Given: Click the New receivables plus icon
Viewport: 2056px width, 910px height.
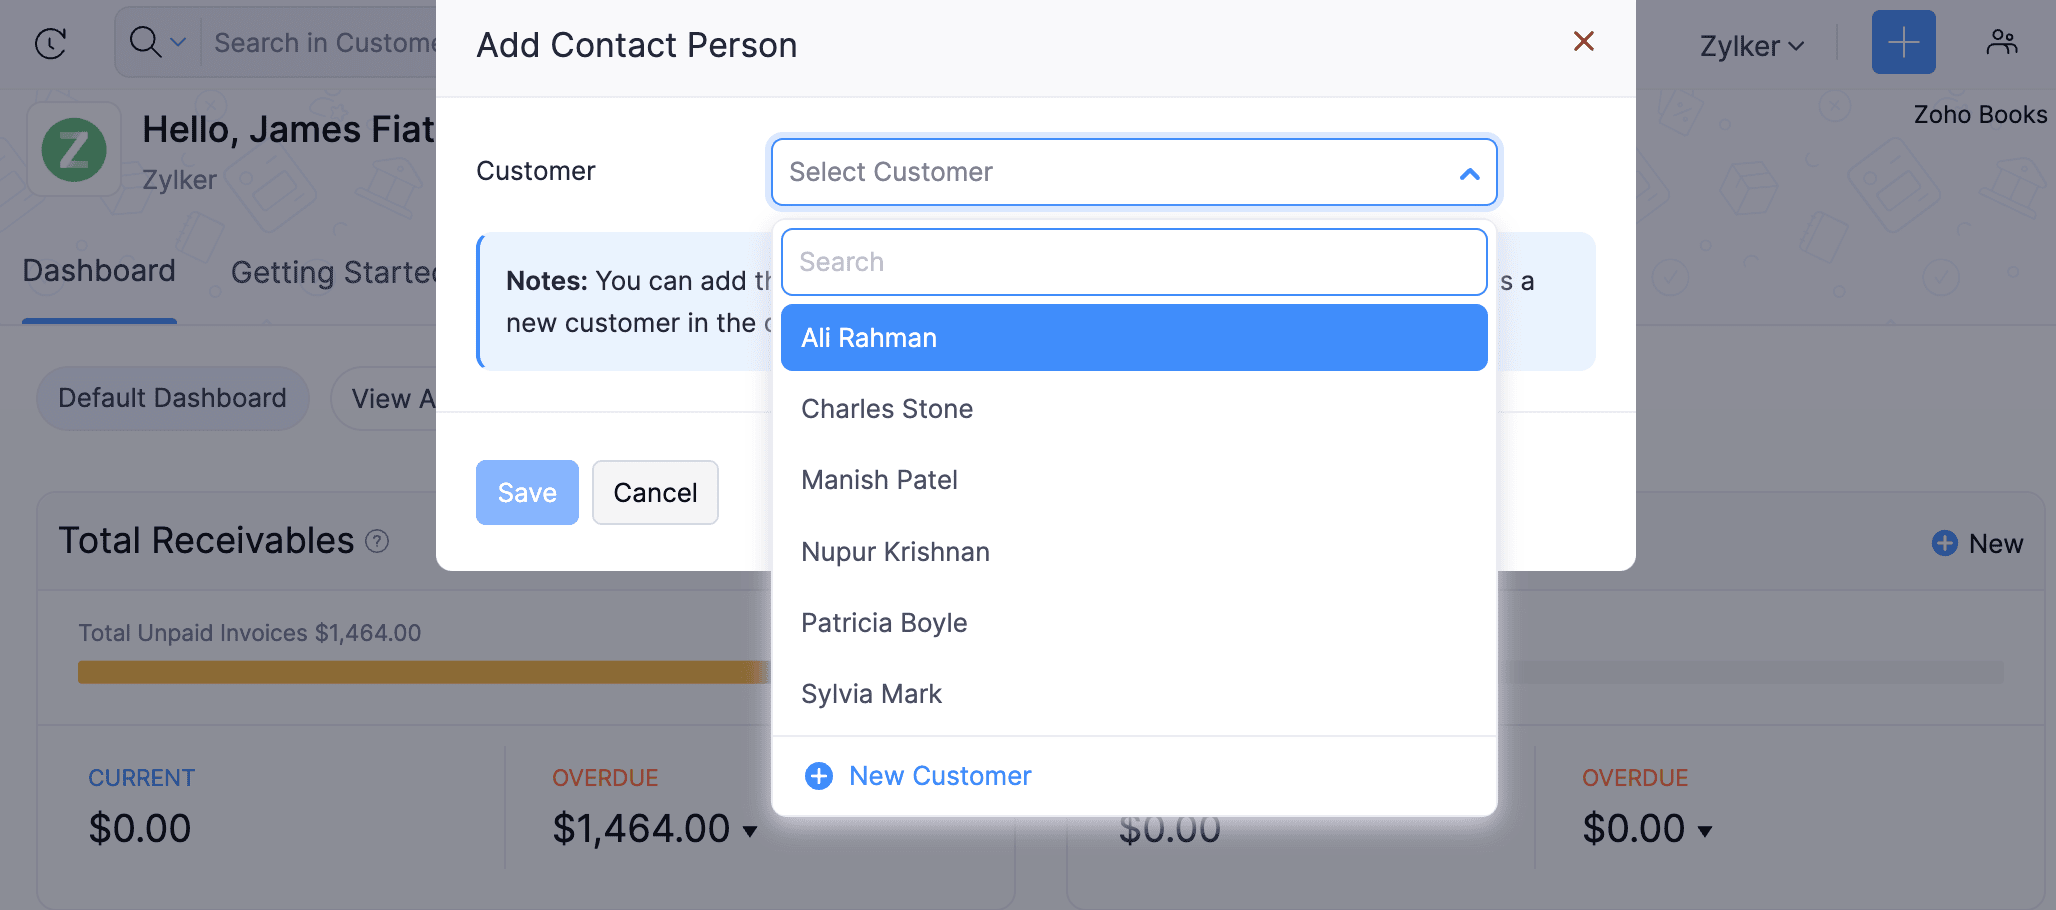Looking at the screenshot, I should [1943, 543].
